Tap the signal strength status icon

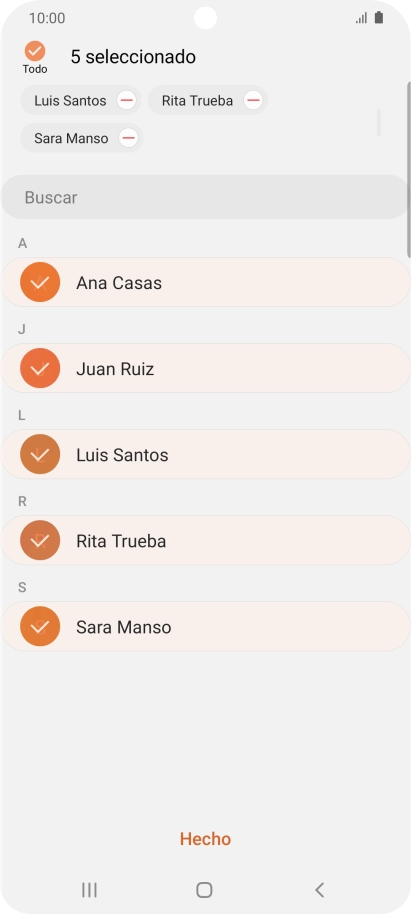[x=361, y=18]
